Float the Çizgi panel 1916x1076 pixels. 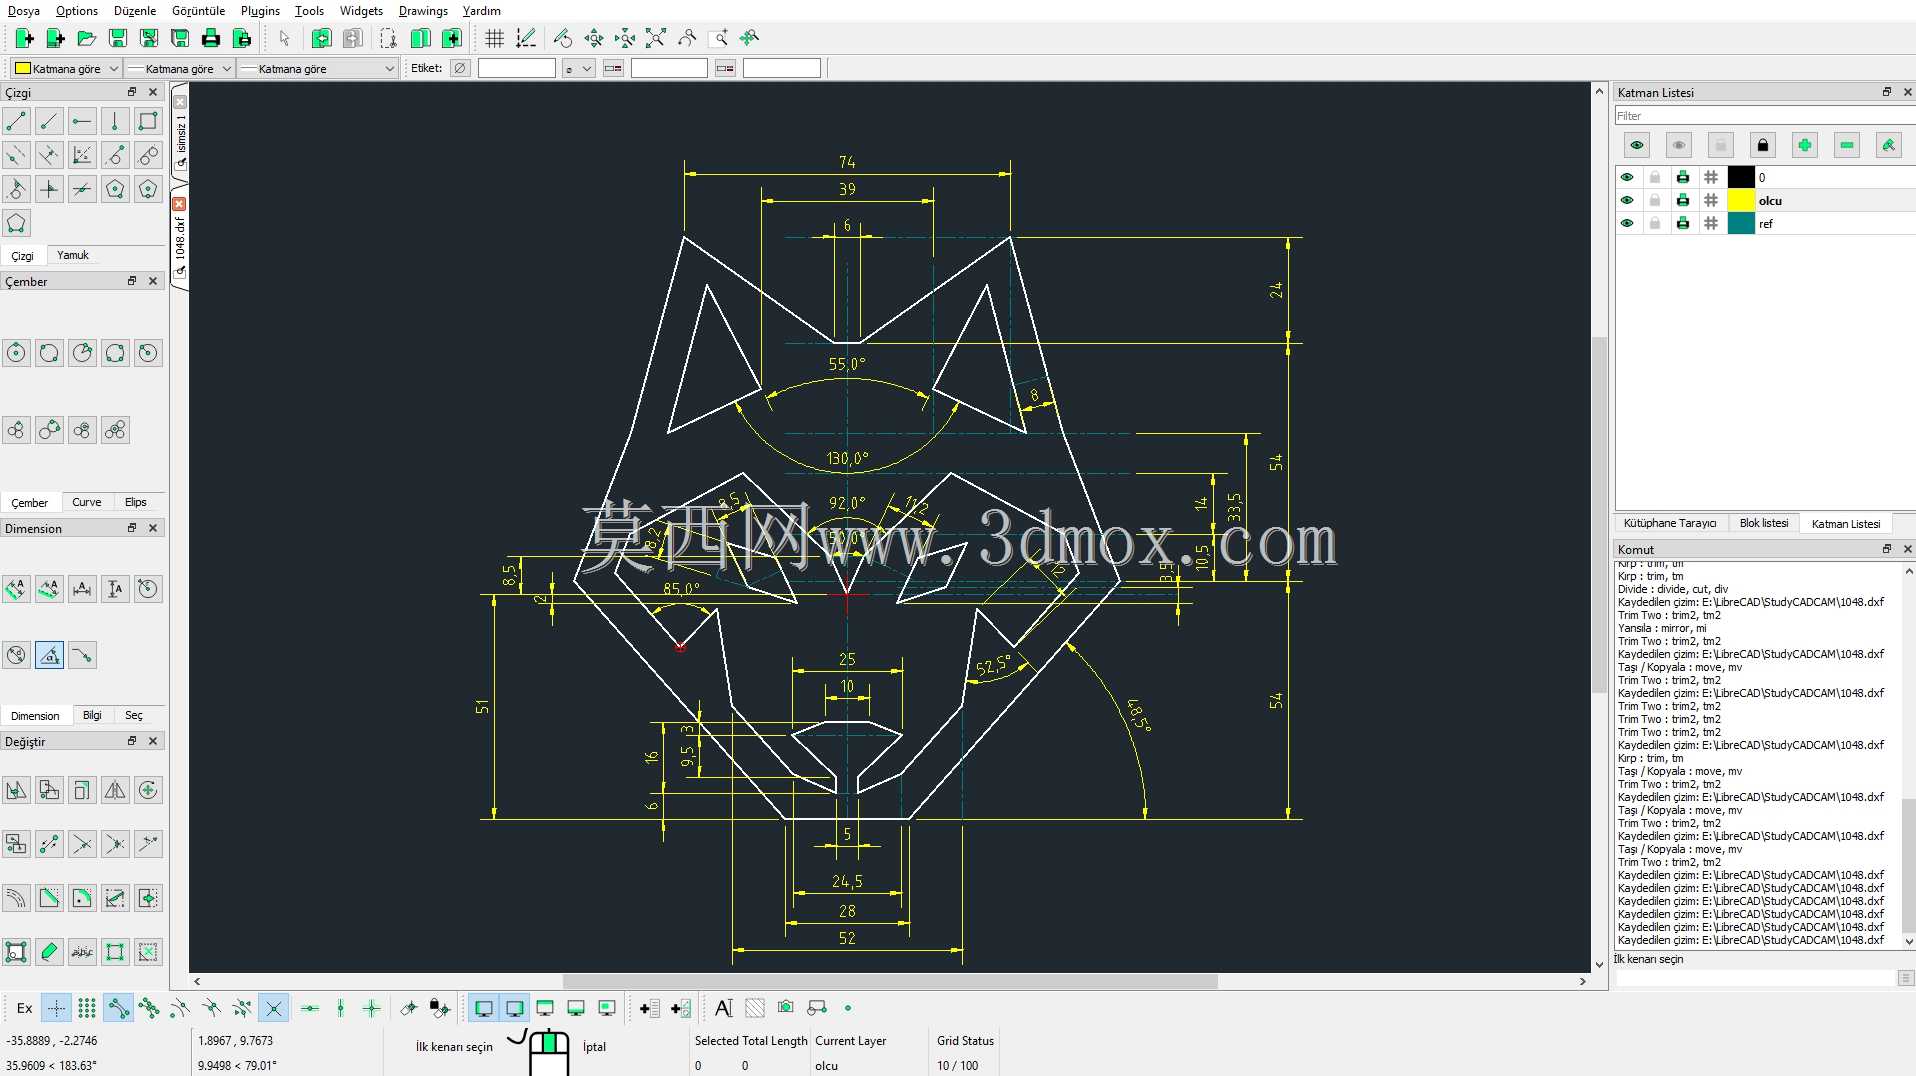click(132, 92)
